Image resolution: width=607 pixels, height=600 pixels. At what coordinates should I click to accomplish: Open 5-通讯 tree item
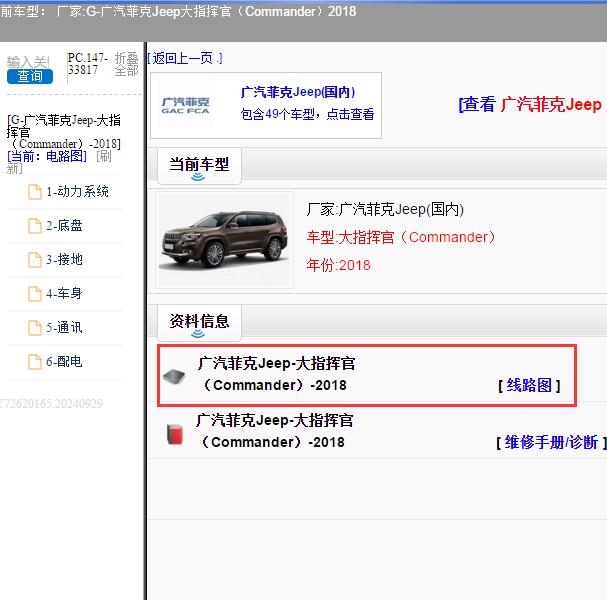64,328
